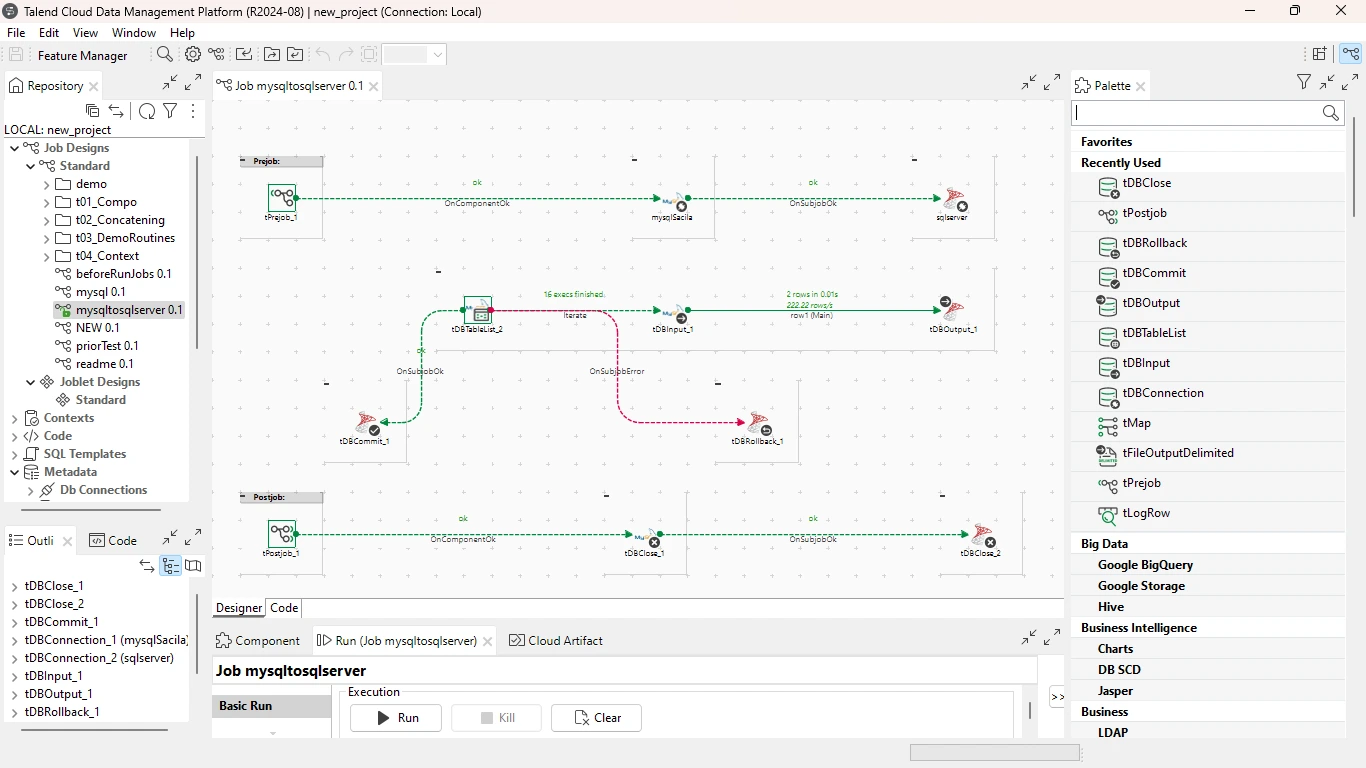Click the tPrejob_1 component on canvas
Screen dimensions: 1366x768
tap(282, 198)
